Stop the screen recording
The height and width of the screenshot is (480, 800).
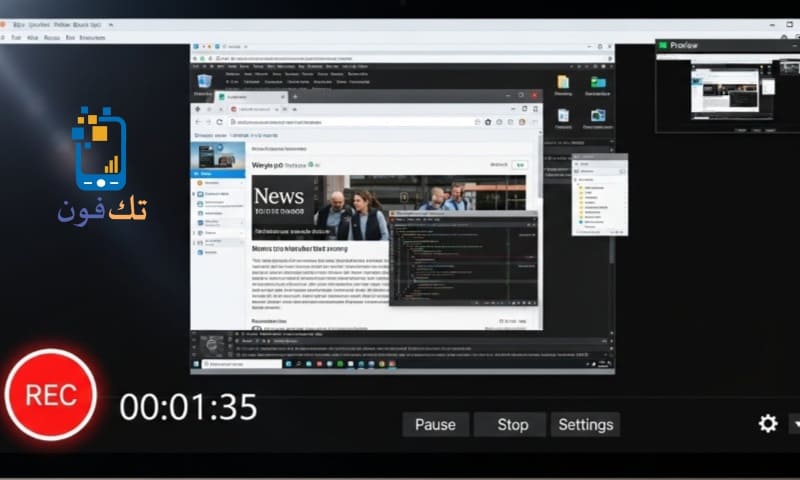[x=511, y=424]
